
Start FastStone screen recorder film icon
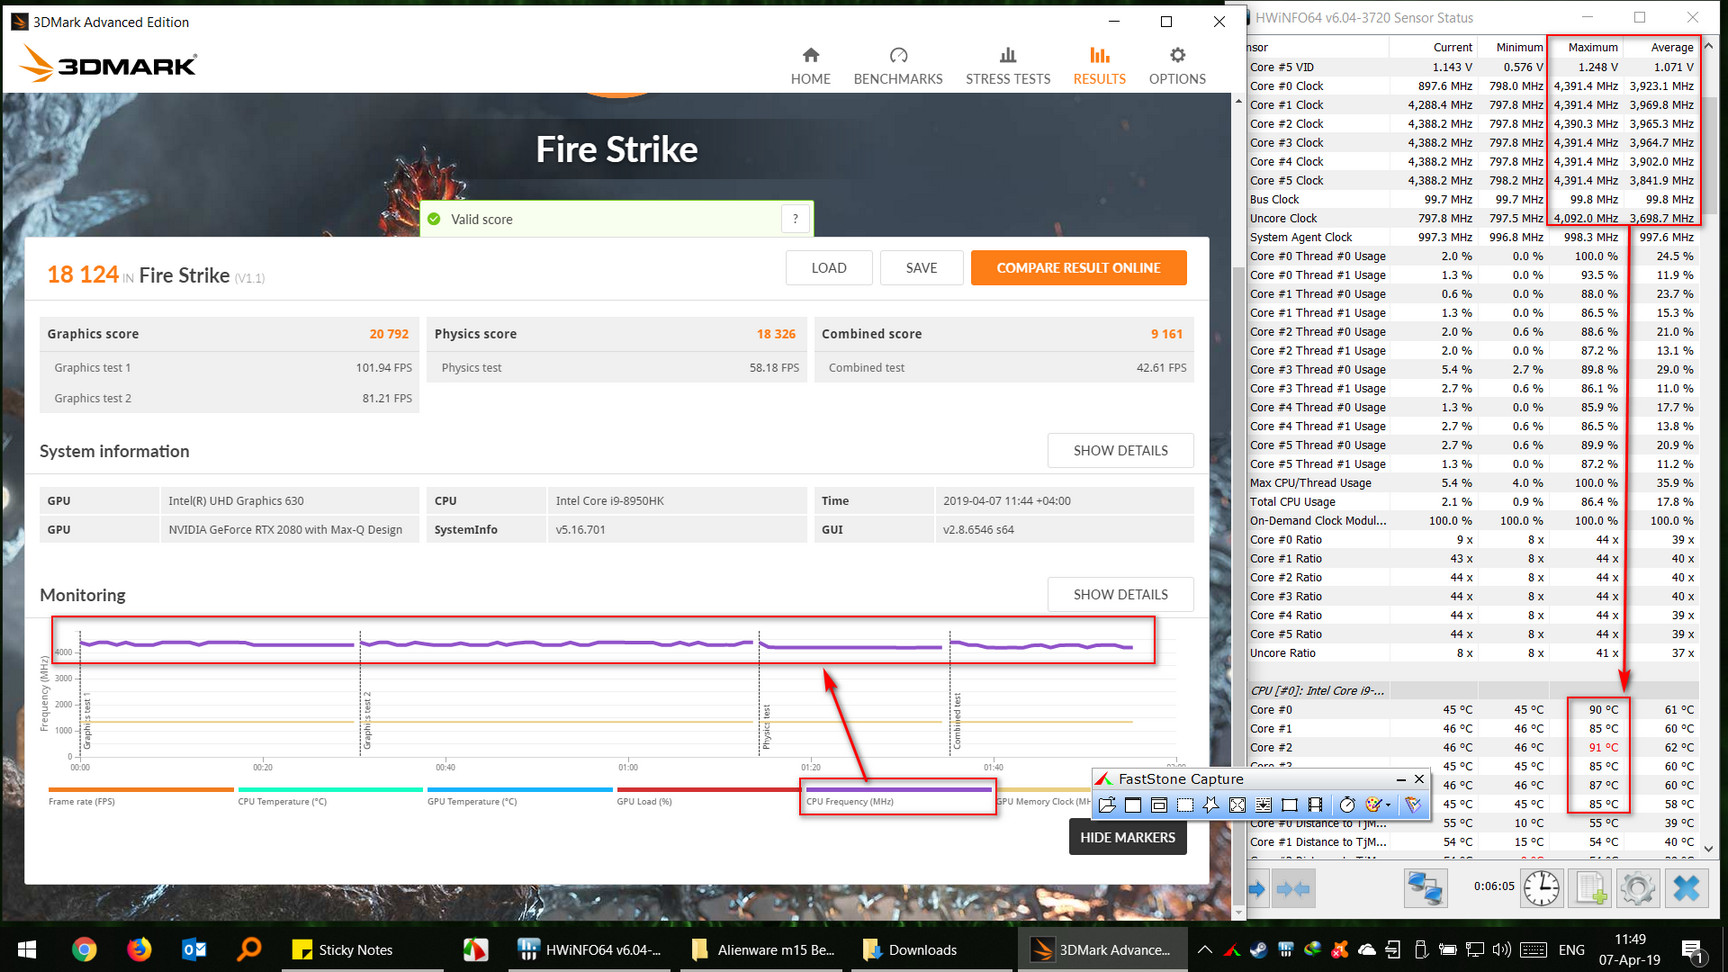[1315, 805]
